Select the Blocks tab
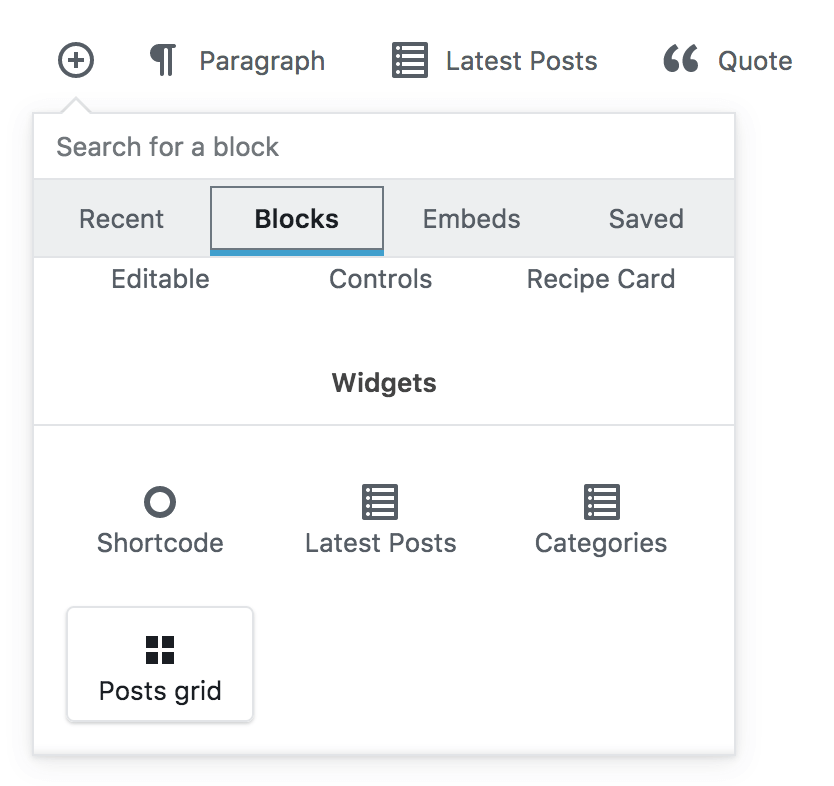834x786 pixels. [x=297, y=219]
